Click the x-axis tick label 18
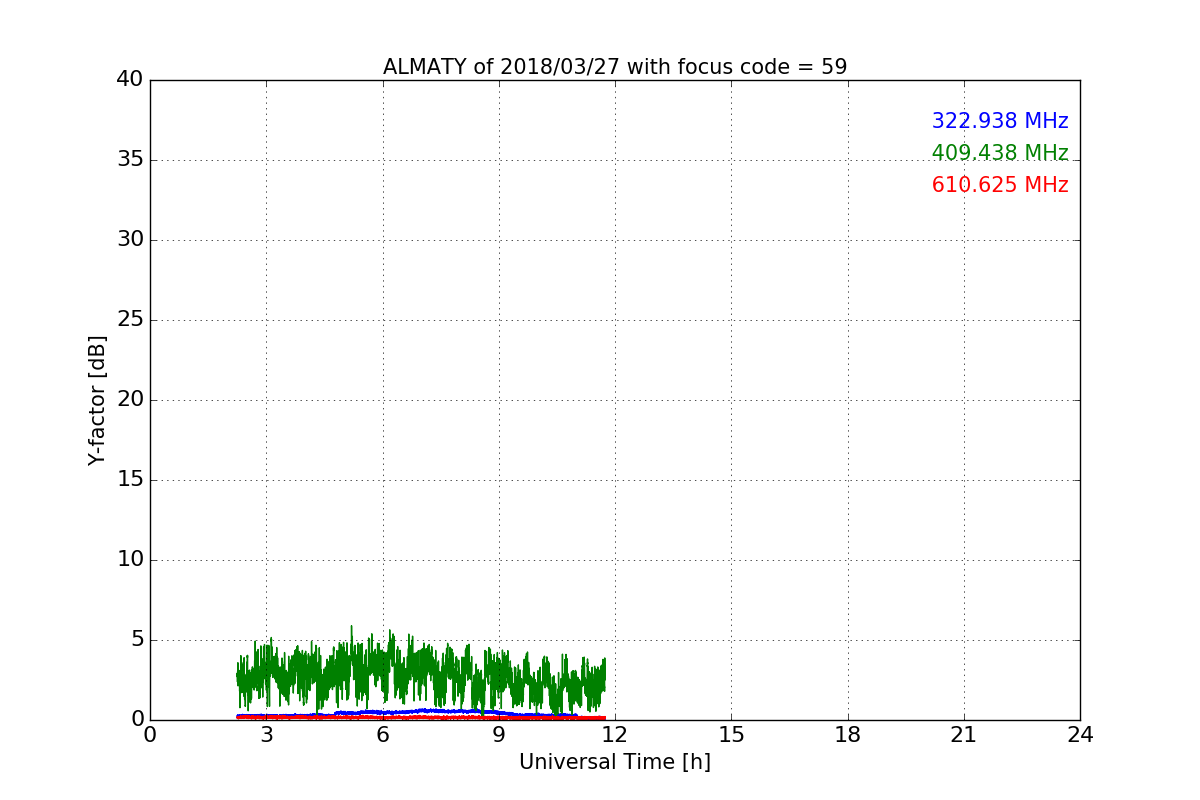The width and height of the screenshot is (1200, 800). pyautogui.click(x=848, y=735)
